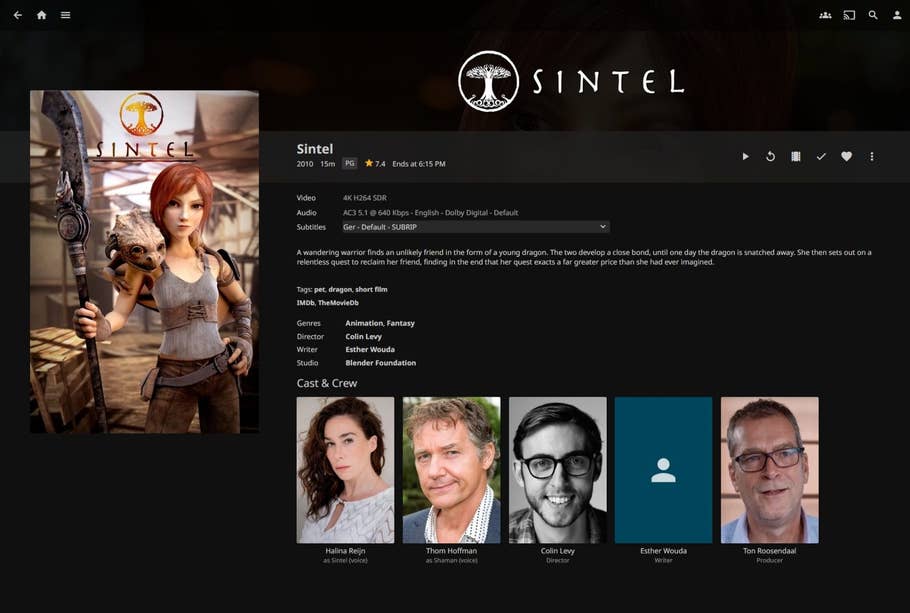Open the Home screen via house icon
910x613 pixels.
(41, 15)
